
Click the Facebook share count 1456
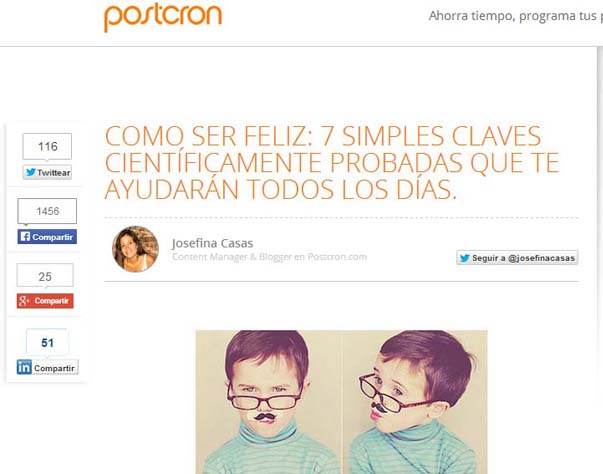coord(47,211)
